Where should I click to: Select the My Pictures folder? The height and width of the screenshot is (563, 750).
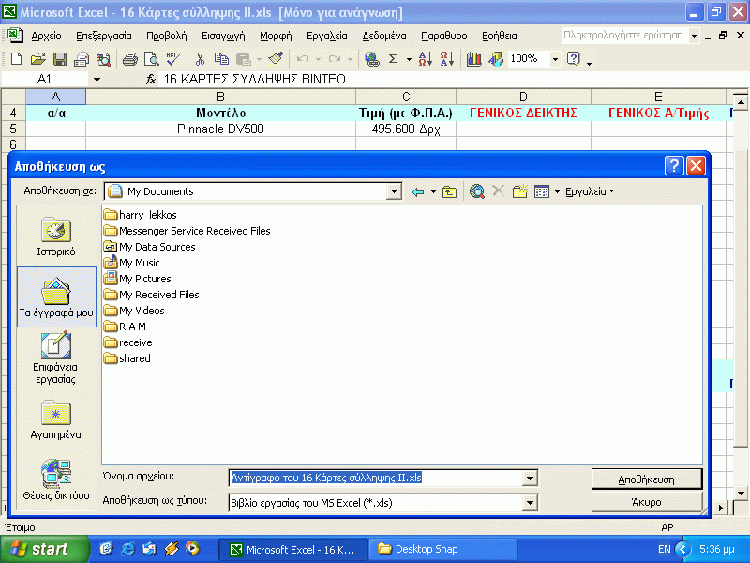coord(137,279)
